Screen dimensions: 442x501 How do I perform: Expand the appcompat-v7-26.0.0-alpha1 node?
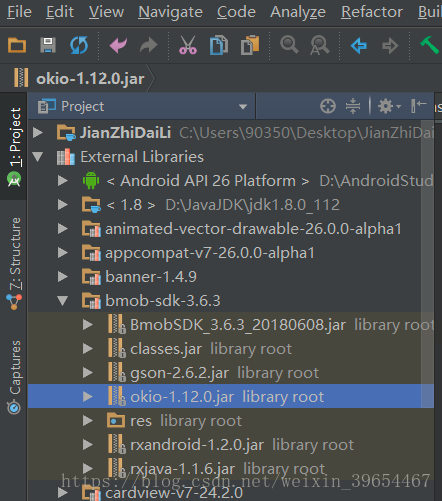(63, 252)
